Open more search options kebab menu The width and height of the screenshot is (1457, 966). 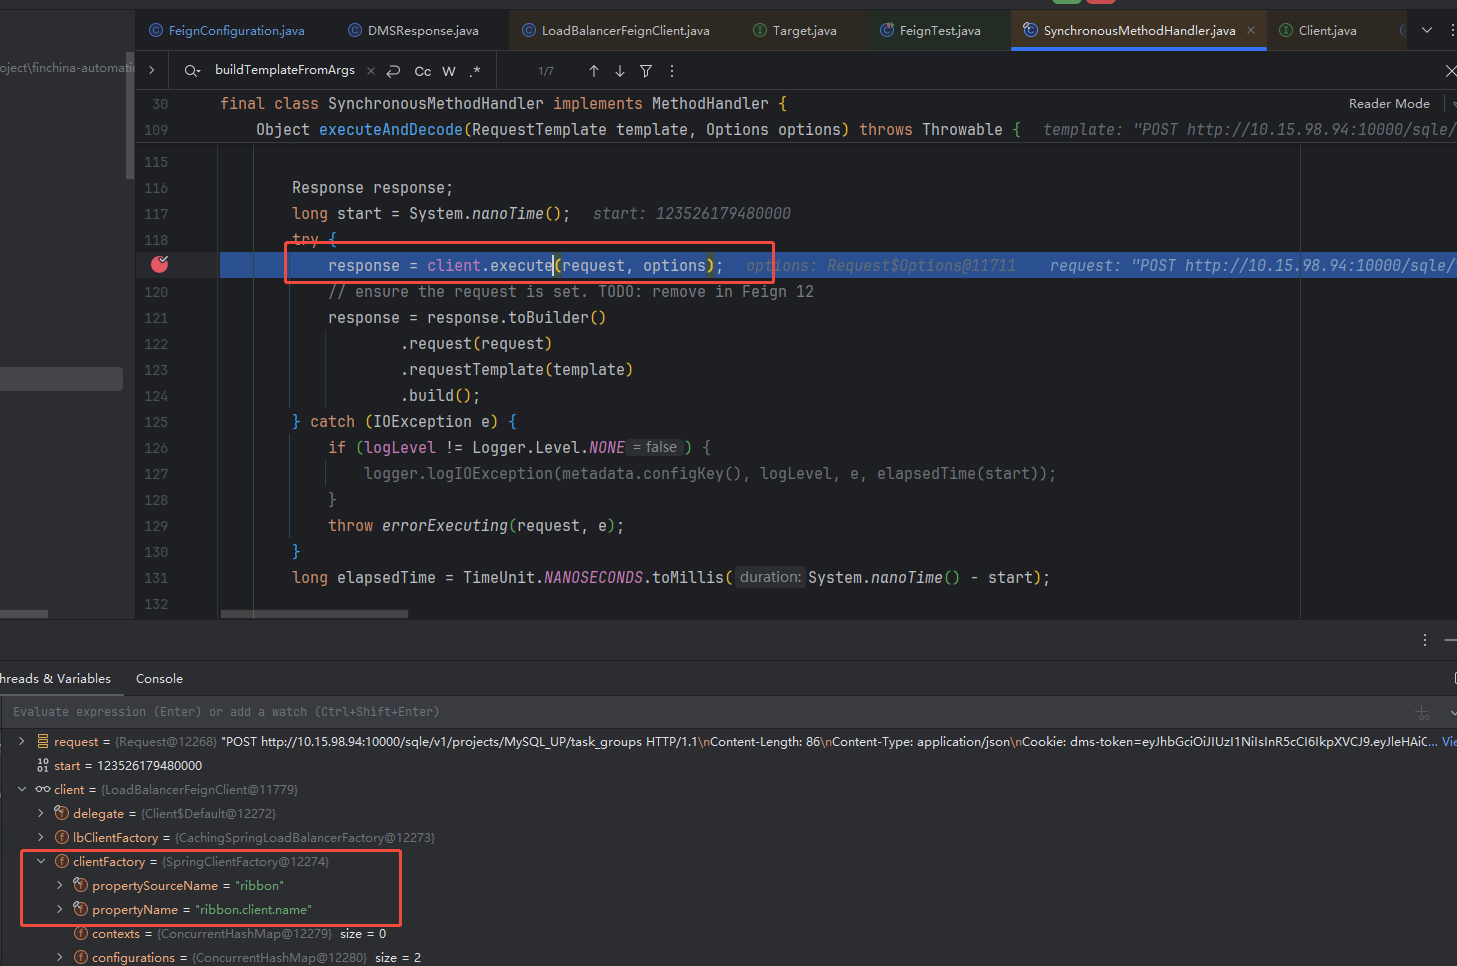click(671, 70)
